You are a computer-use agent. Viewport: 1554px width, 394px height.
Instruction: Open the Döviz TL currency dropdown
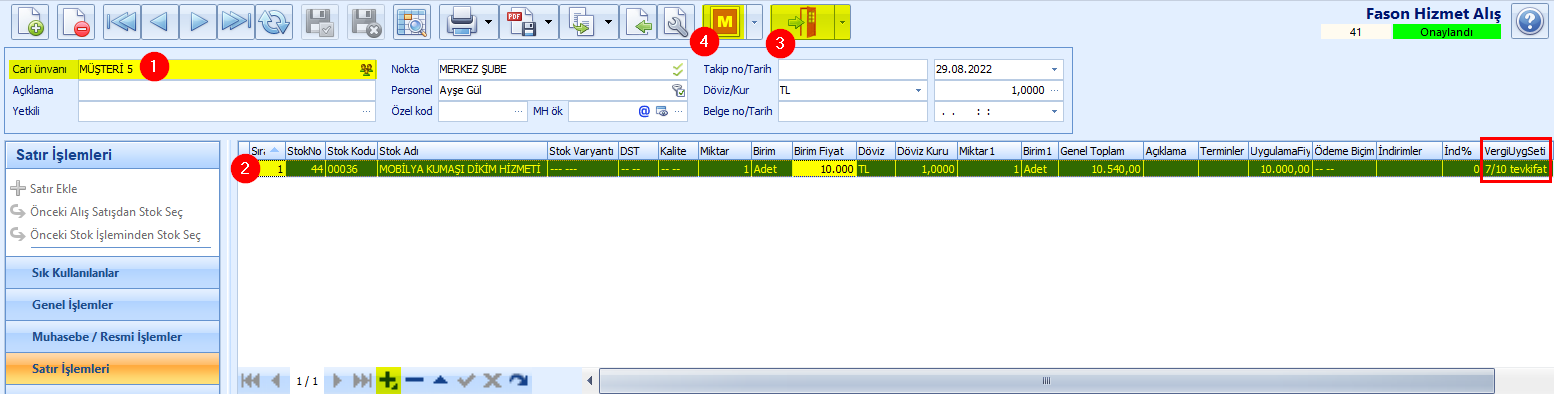(918, 90)
